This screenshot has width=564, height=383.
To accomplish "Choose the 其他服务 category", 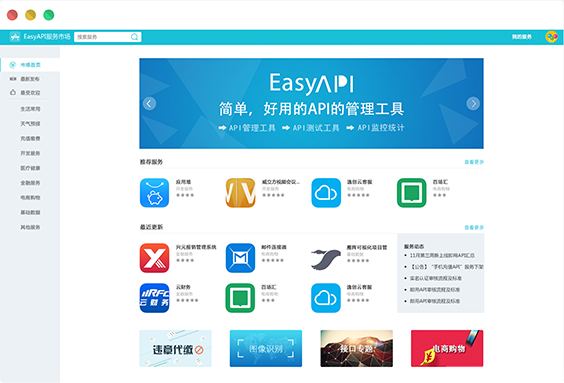I will click(30, 227).
